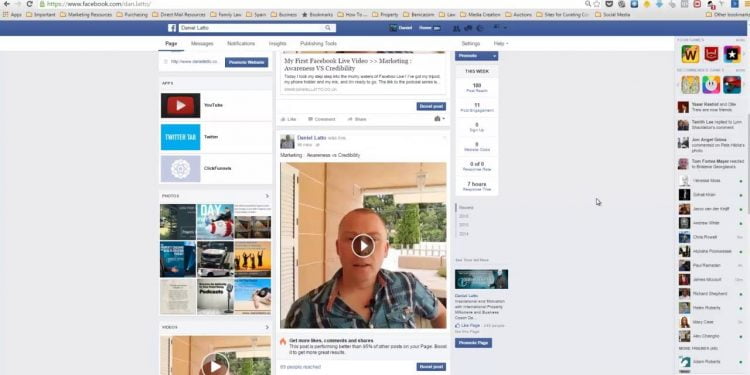This screenshot has width=750, height=375.
Task: Expand Videos section with its arrow
Action: pyautogui.click(x=267, y=327)
